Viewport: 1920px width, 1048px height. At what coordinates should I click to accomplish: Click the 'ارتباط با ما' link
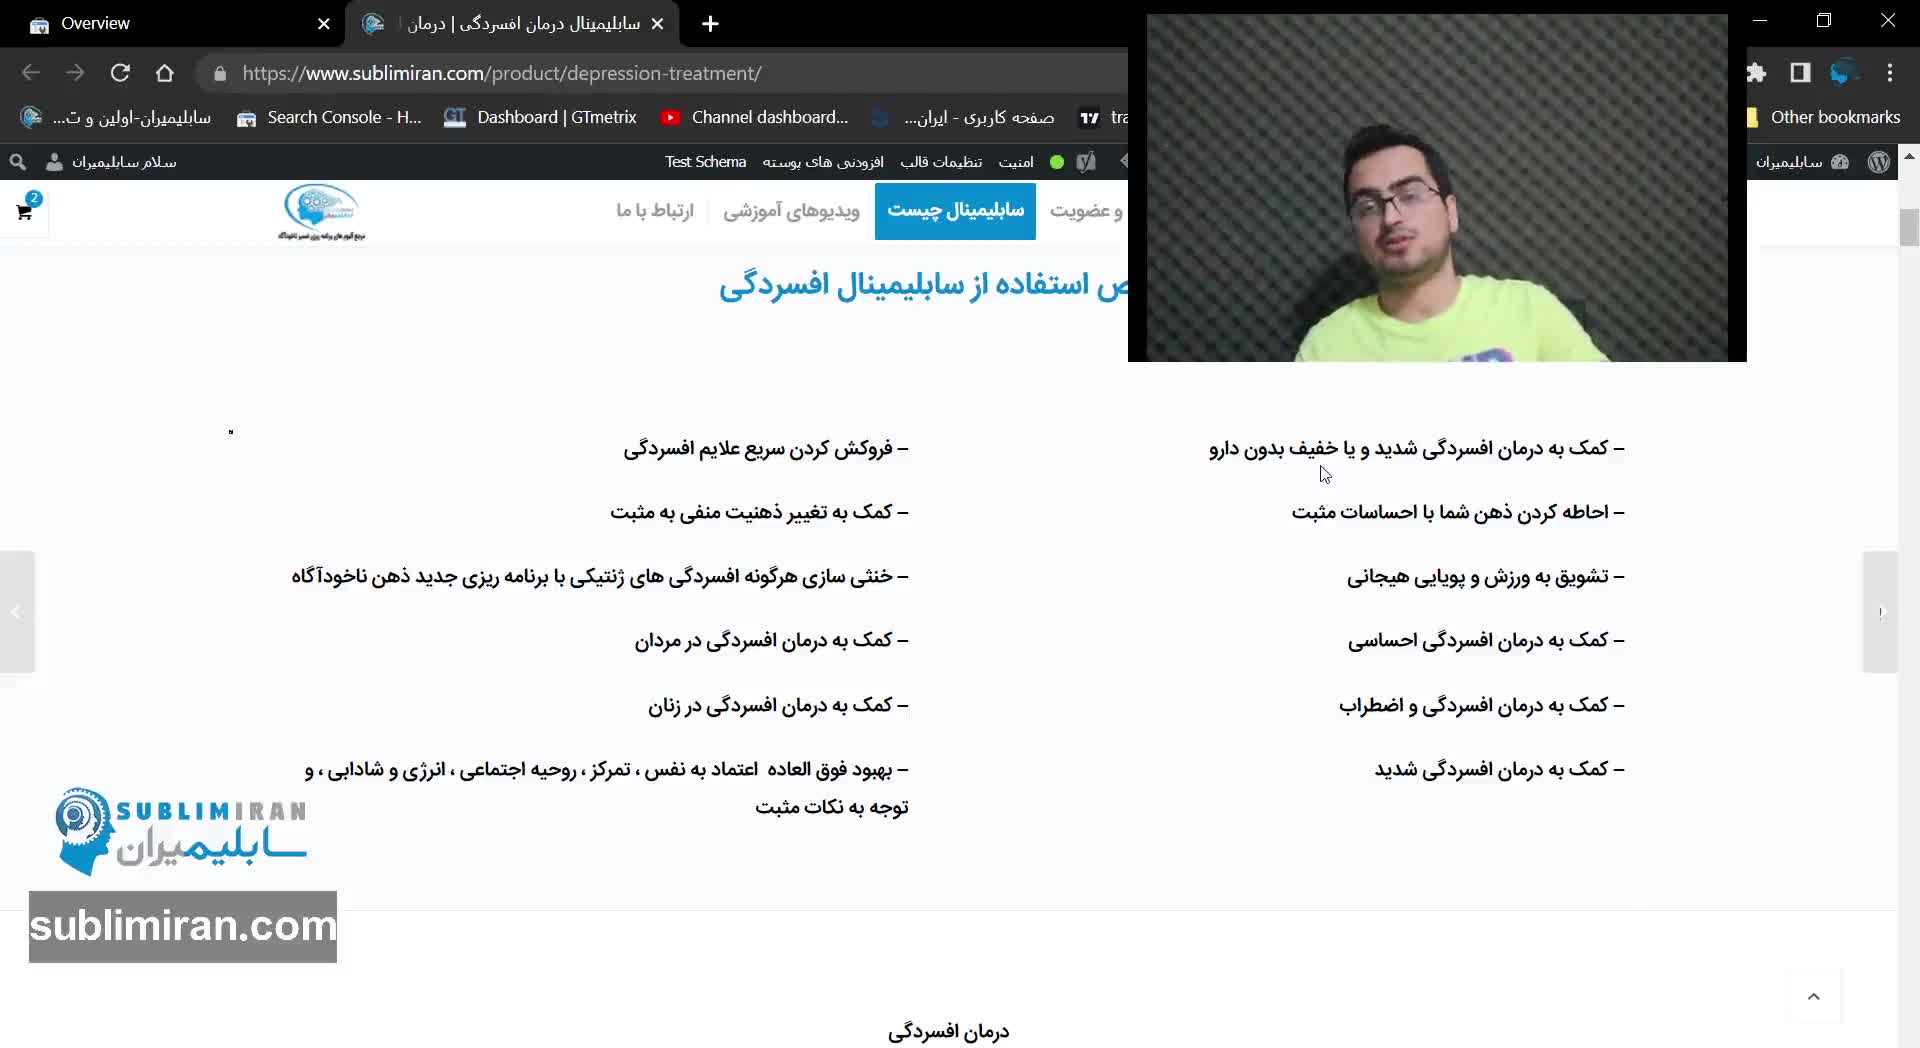point(654,211)
